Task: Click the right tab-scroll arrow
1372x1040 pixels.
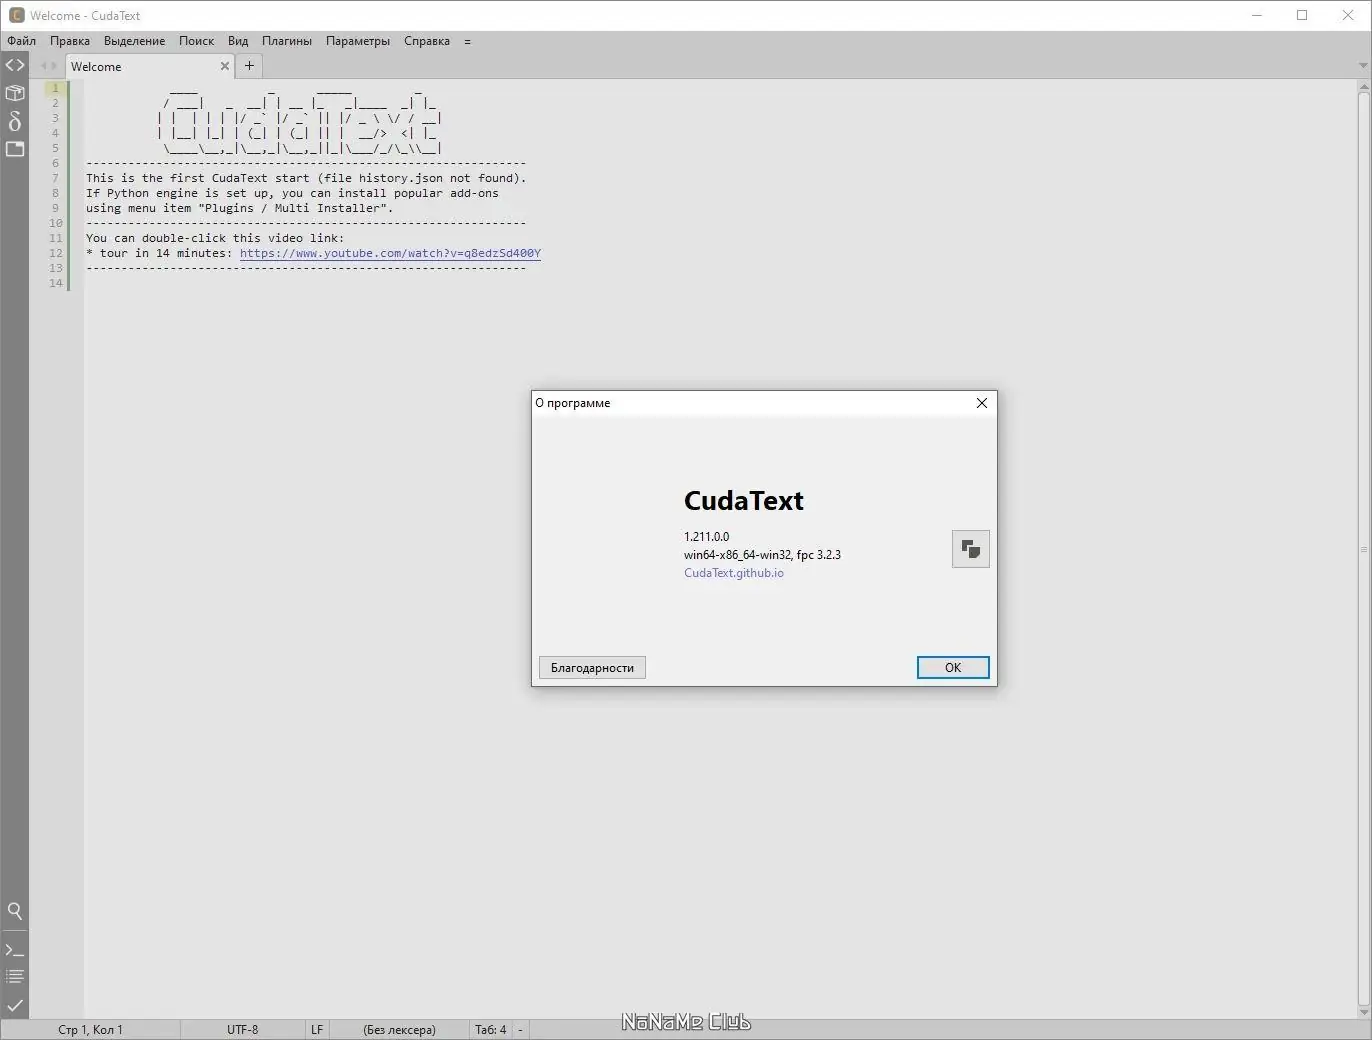Action: [x=55, y=66]
